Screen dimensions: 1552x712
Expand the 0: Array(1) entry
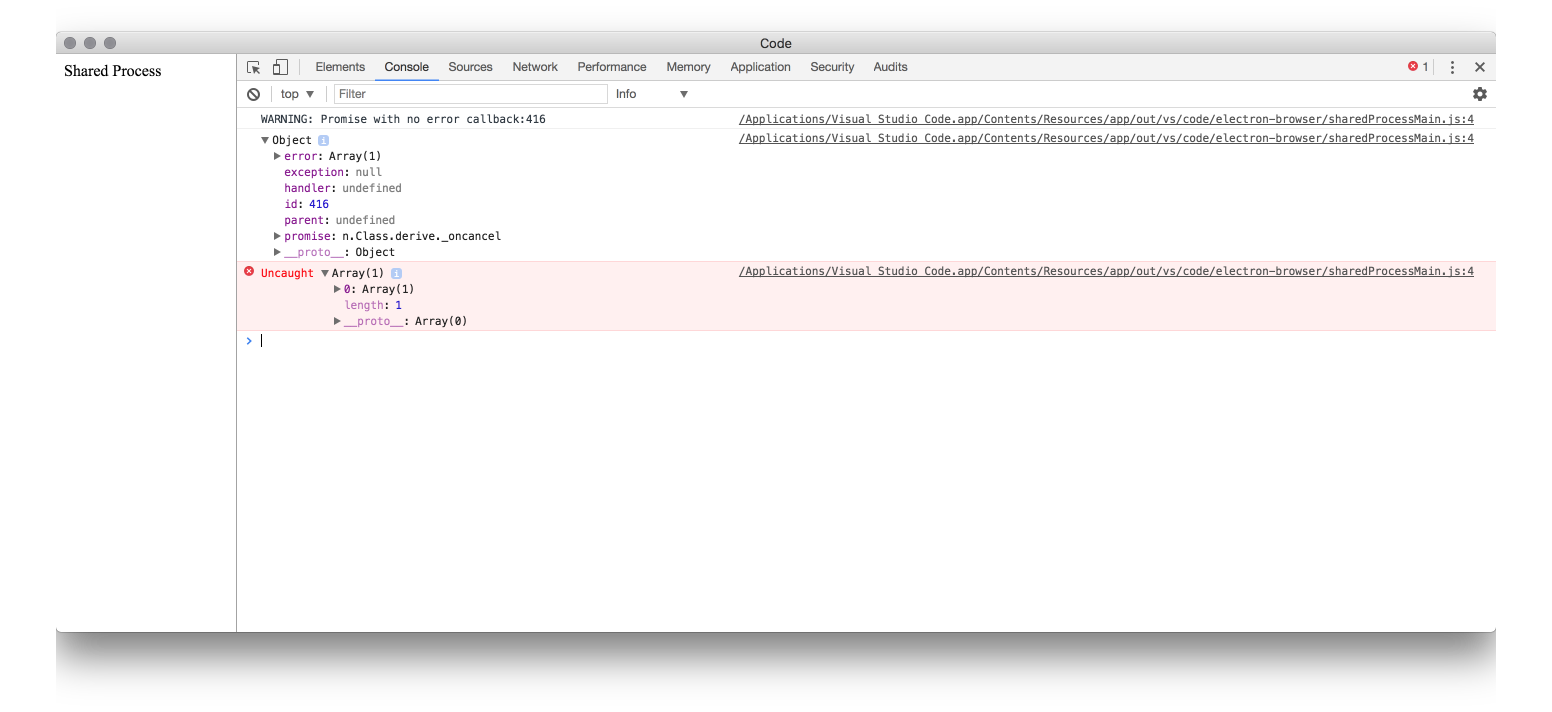pos(337,288)
